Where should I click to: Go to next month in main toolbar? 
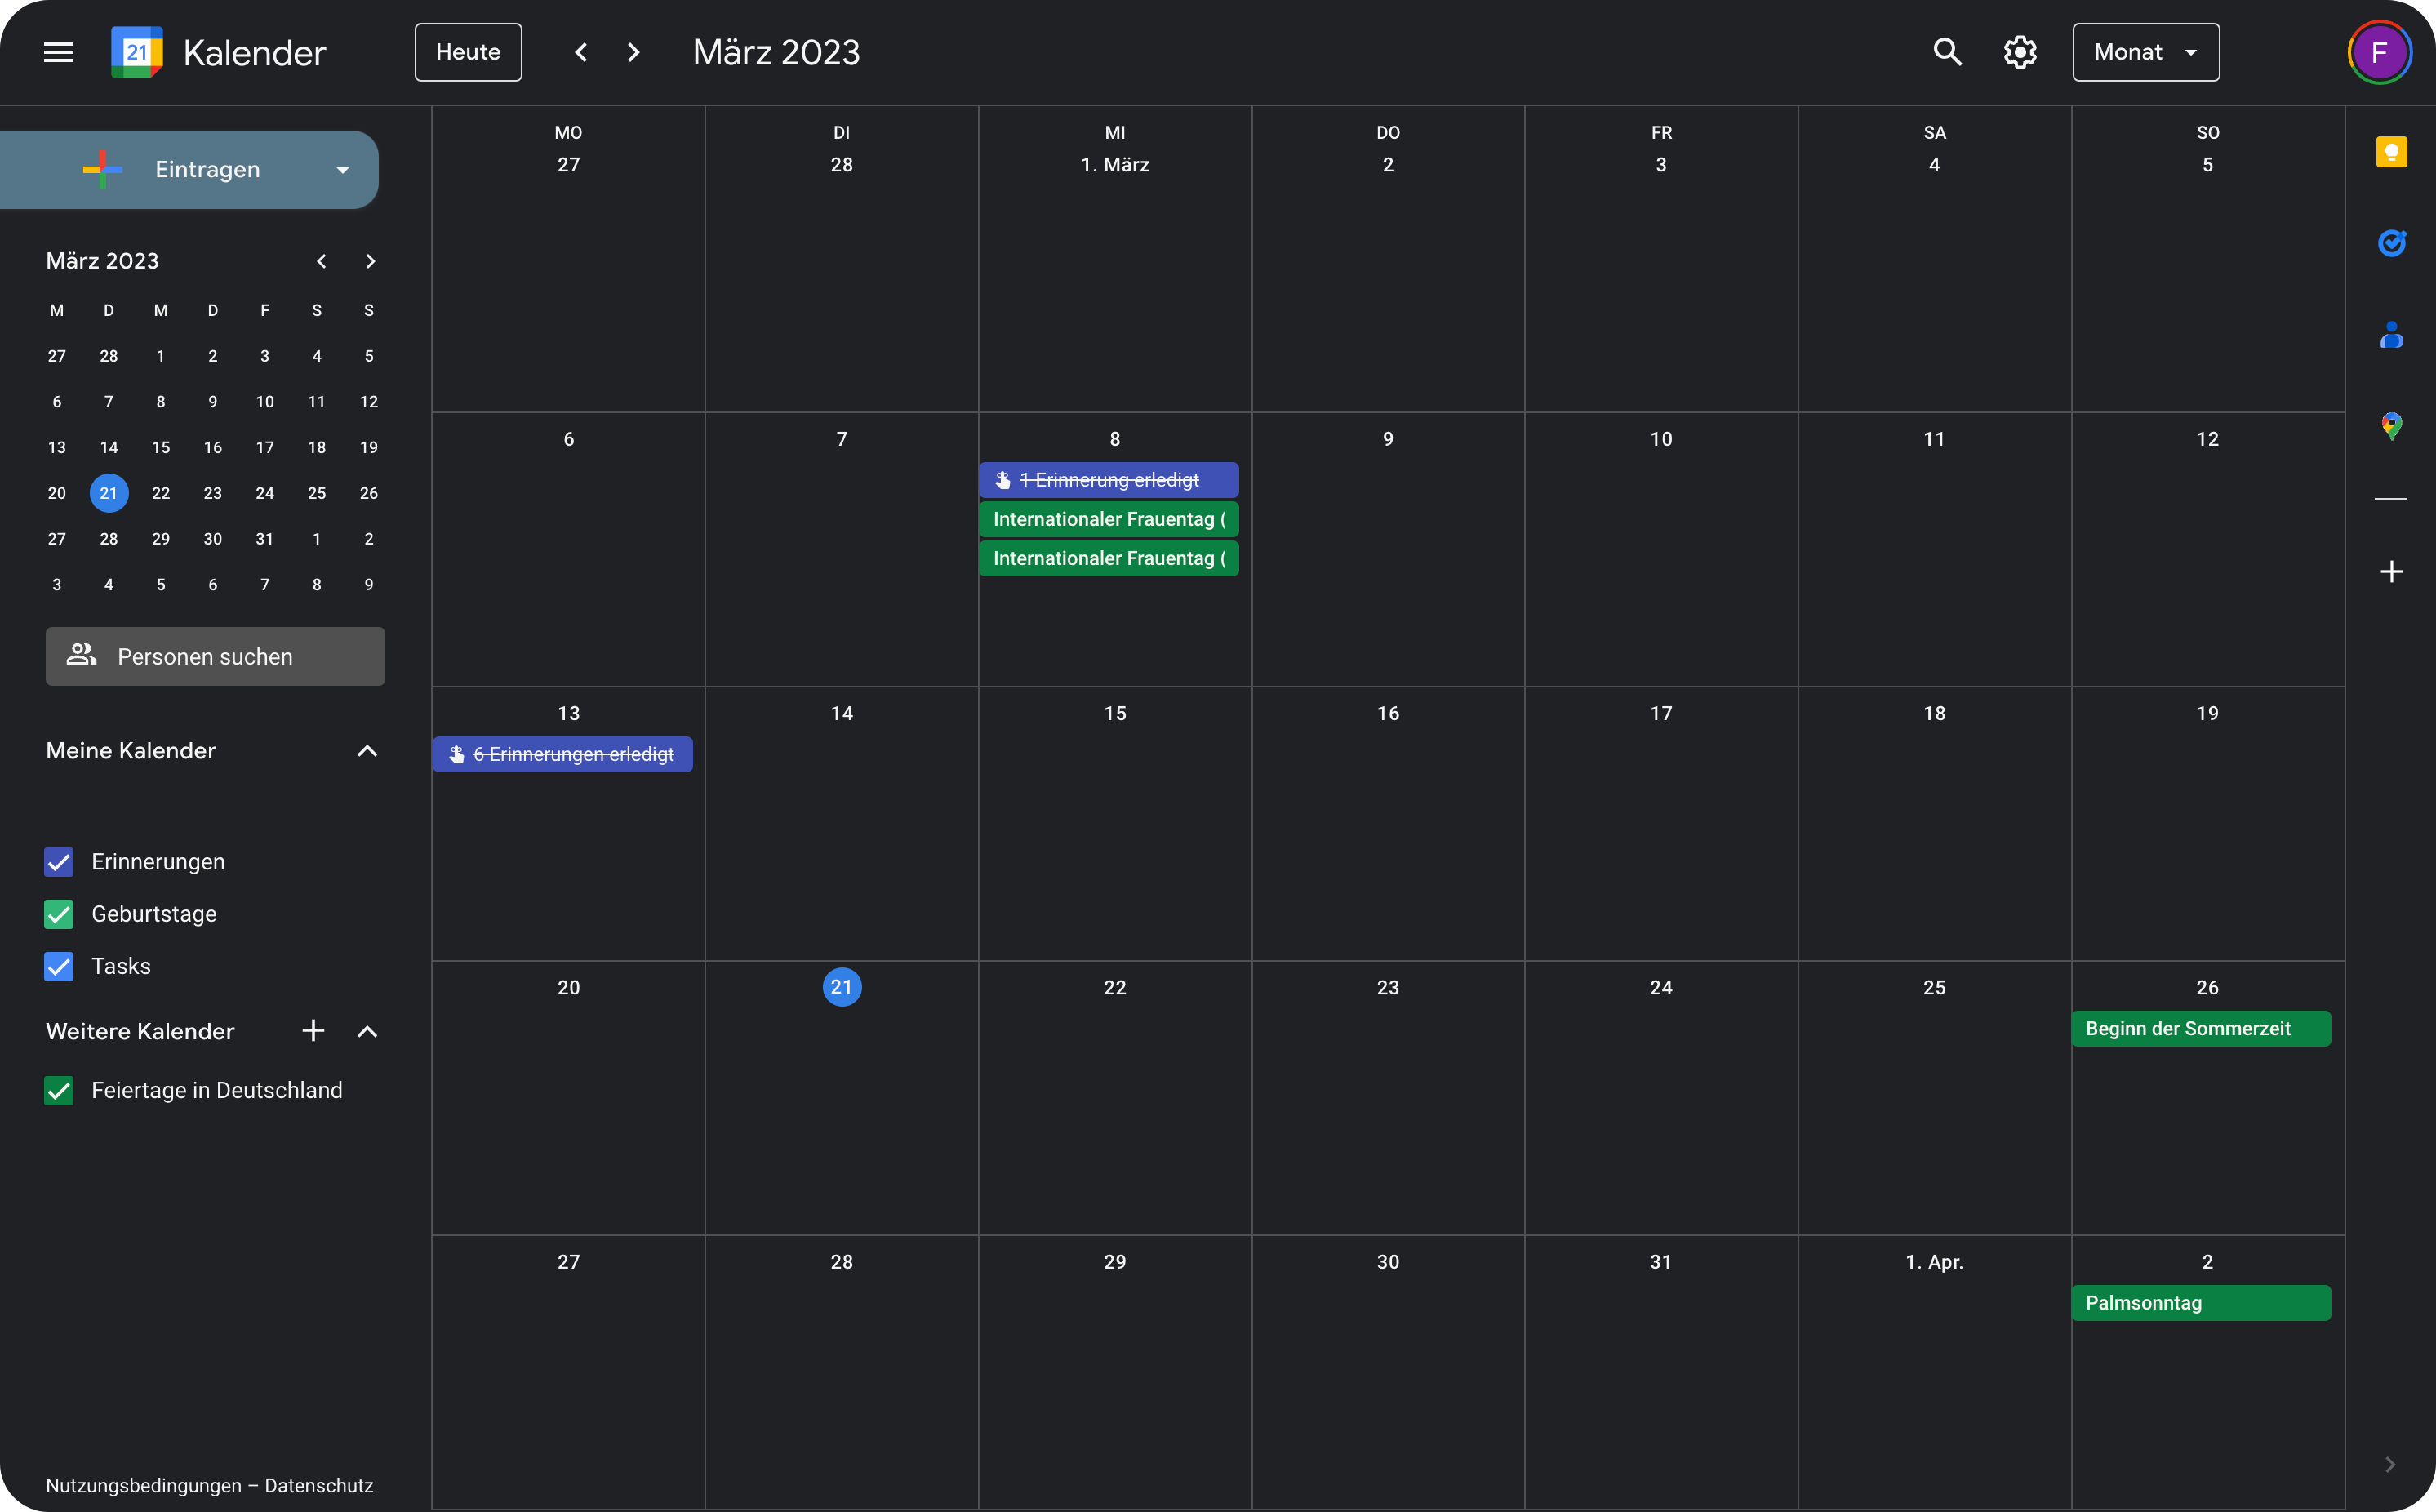coord(633,52)
